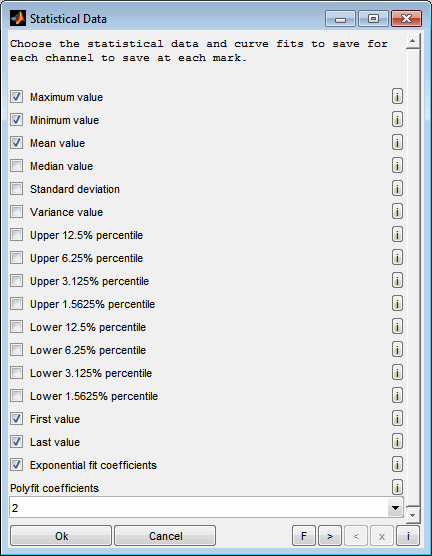Image resolution: width=432 pixels, height=556 pixels.
Task: Tick the Variance value checkbox
Action: [x=16, y=212]
